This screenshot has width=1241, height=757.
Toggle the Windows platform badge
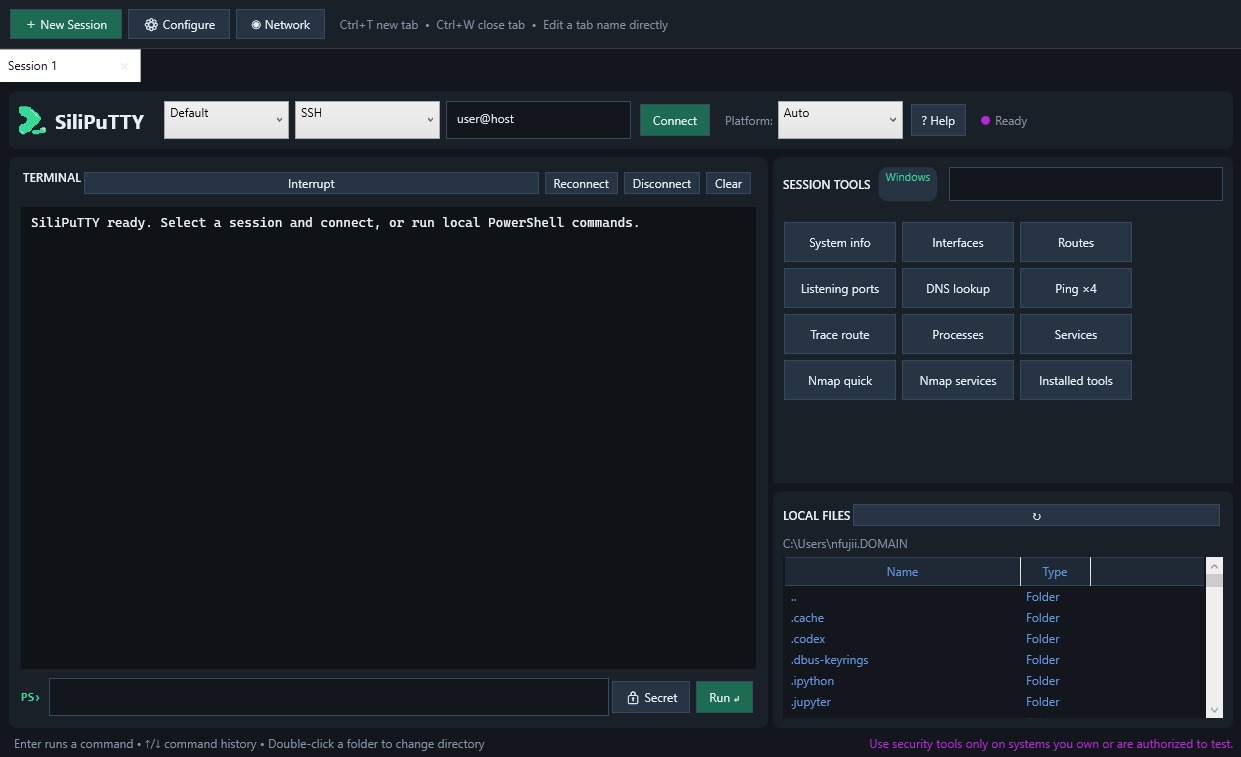908,184
